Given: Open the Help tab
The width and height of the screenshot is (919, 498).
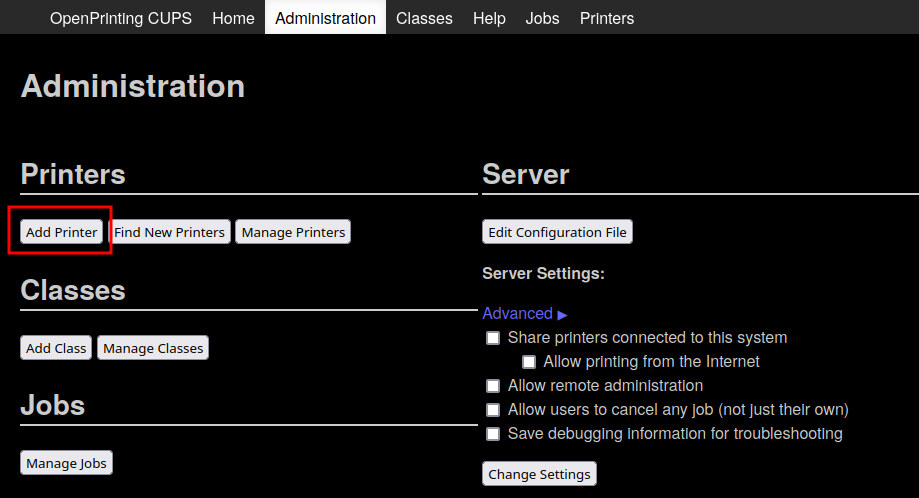Looking at the screenshot, I should [489, 18].
